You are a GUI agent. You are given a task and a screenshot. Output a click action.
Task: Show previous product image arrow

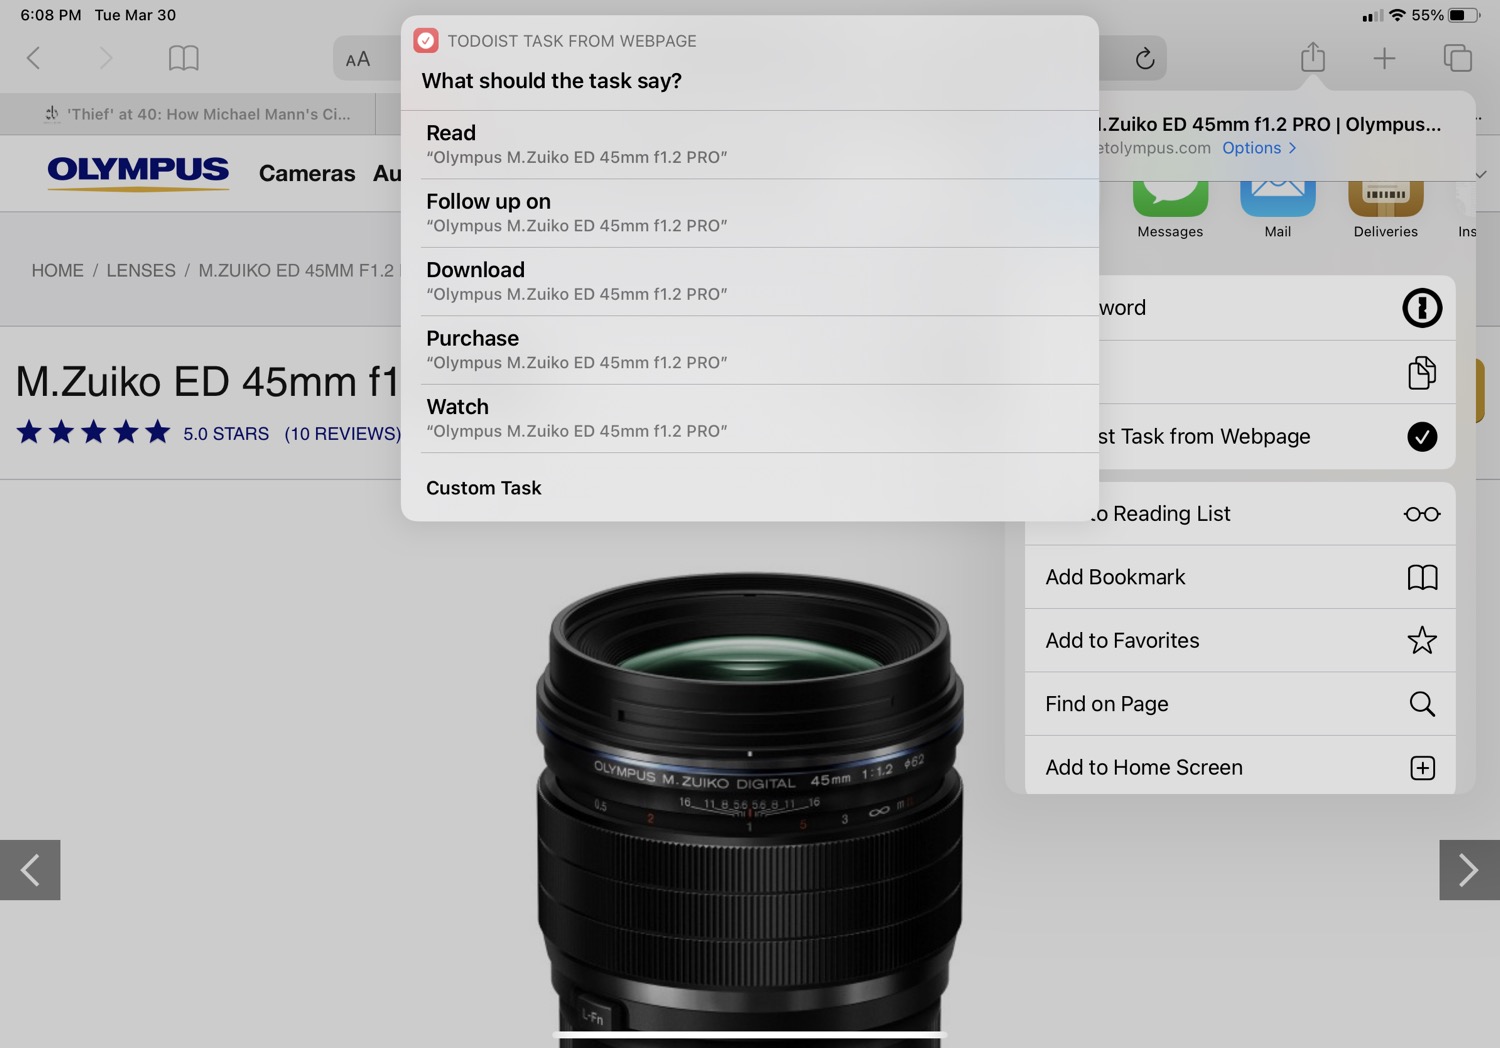[x=30, y=870]
